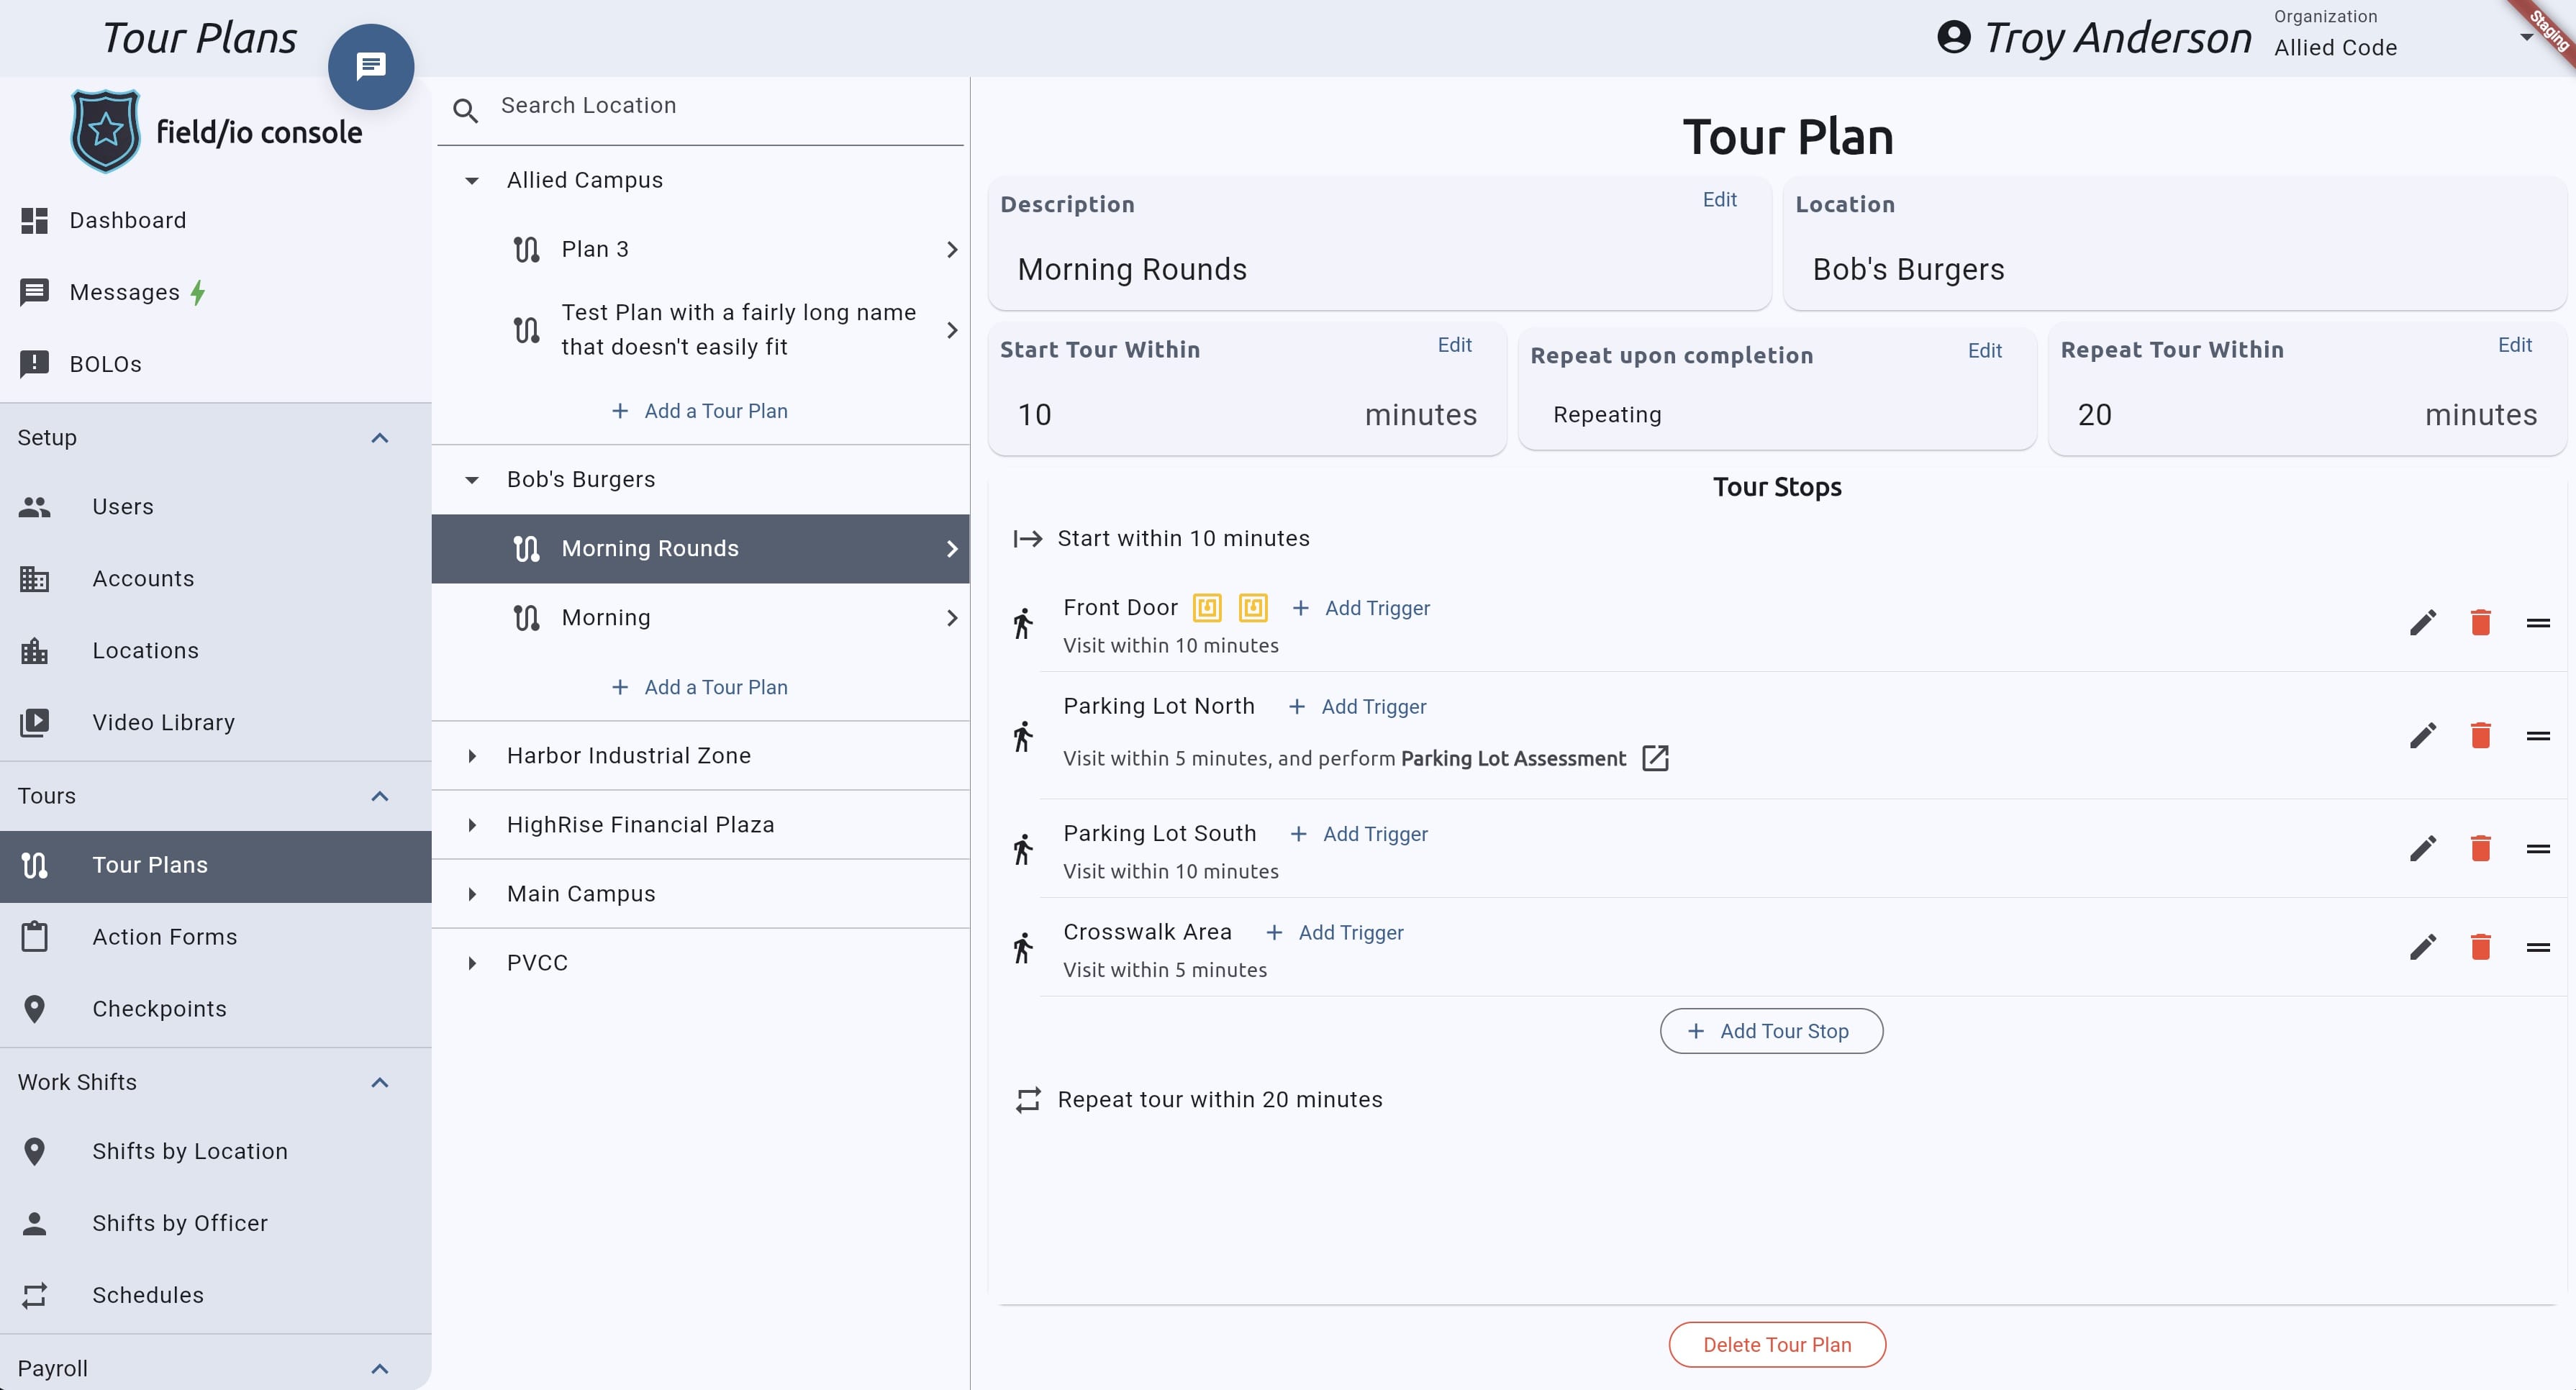
Task: Click the search magnifier icon
Action: 465,110
